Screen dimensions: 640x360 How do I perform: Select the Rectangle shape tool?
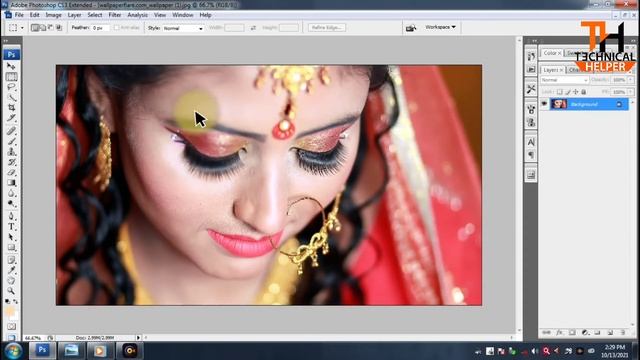tap(11, 248)
